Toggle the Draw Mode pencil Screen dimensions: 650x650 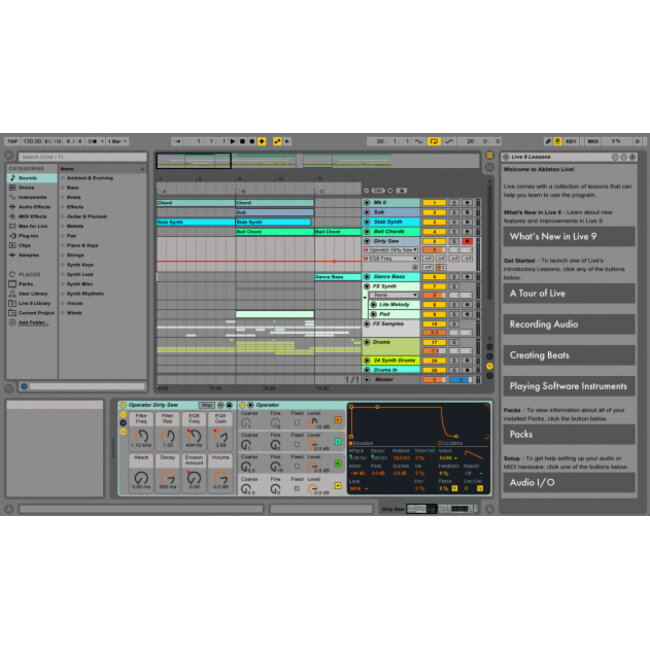point(548,141)
